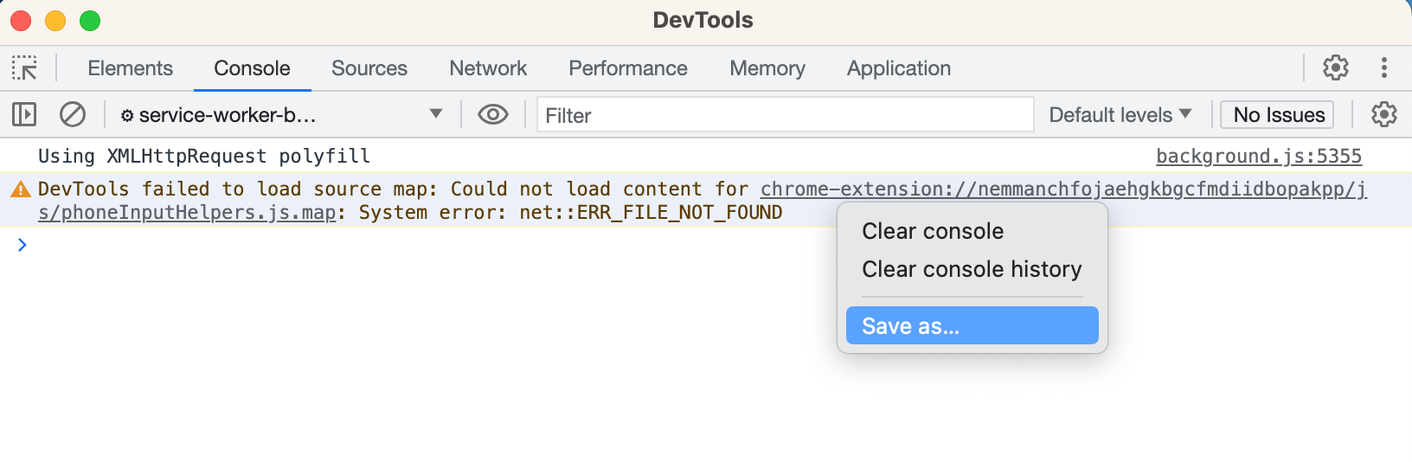Viewport: 1412px width, 462px height.
Task: Open DevTools settings gear in tab bar
Action: point(1335,68)
